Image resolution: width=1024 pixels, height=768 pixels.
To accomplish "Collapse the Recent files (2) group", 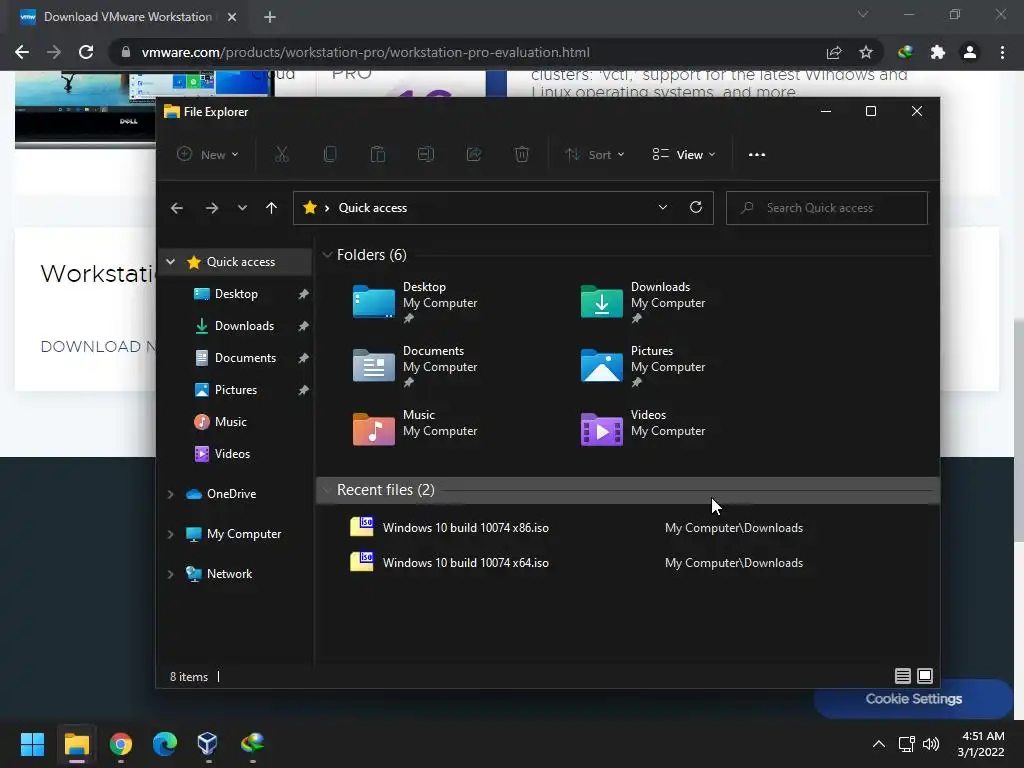I will coord(327,490).
